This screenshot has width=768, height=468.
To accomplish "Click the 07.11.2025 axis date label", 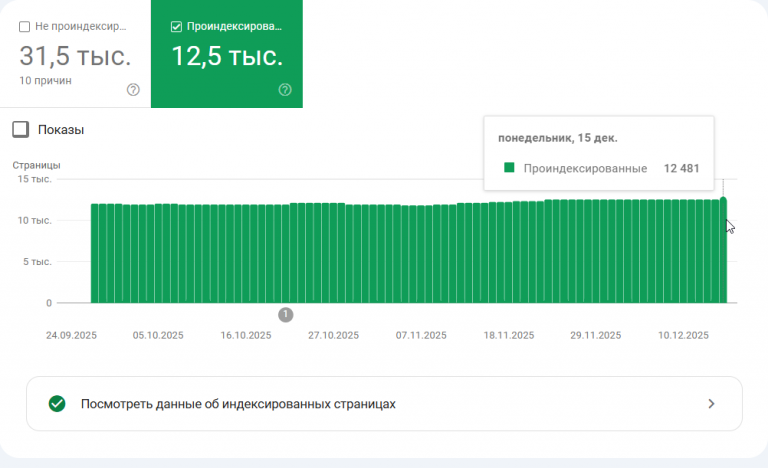I will pos(421,335).
